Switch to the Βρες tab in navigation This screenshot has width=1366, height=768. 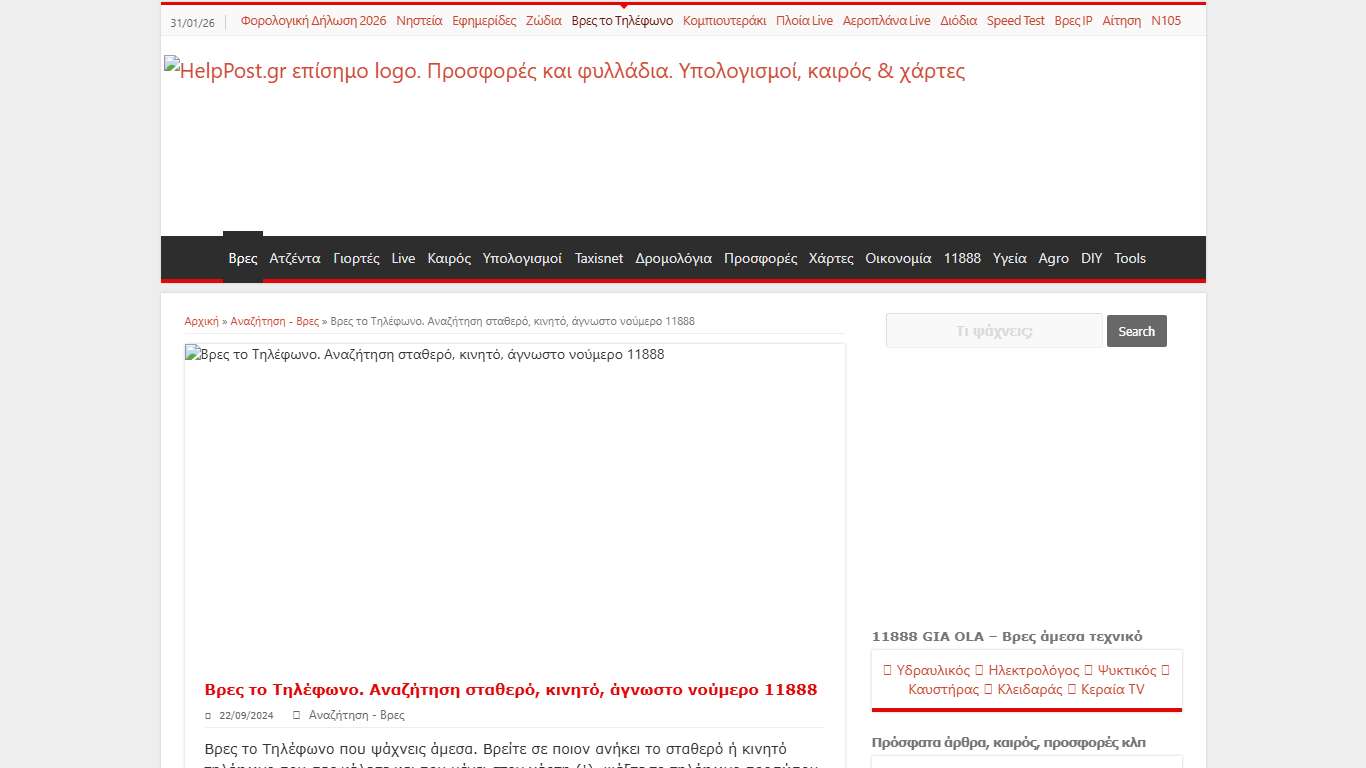(x=242, y=258)
